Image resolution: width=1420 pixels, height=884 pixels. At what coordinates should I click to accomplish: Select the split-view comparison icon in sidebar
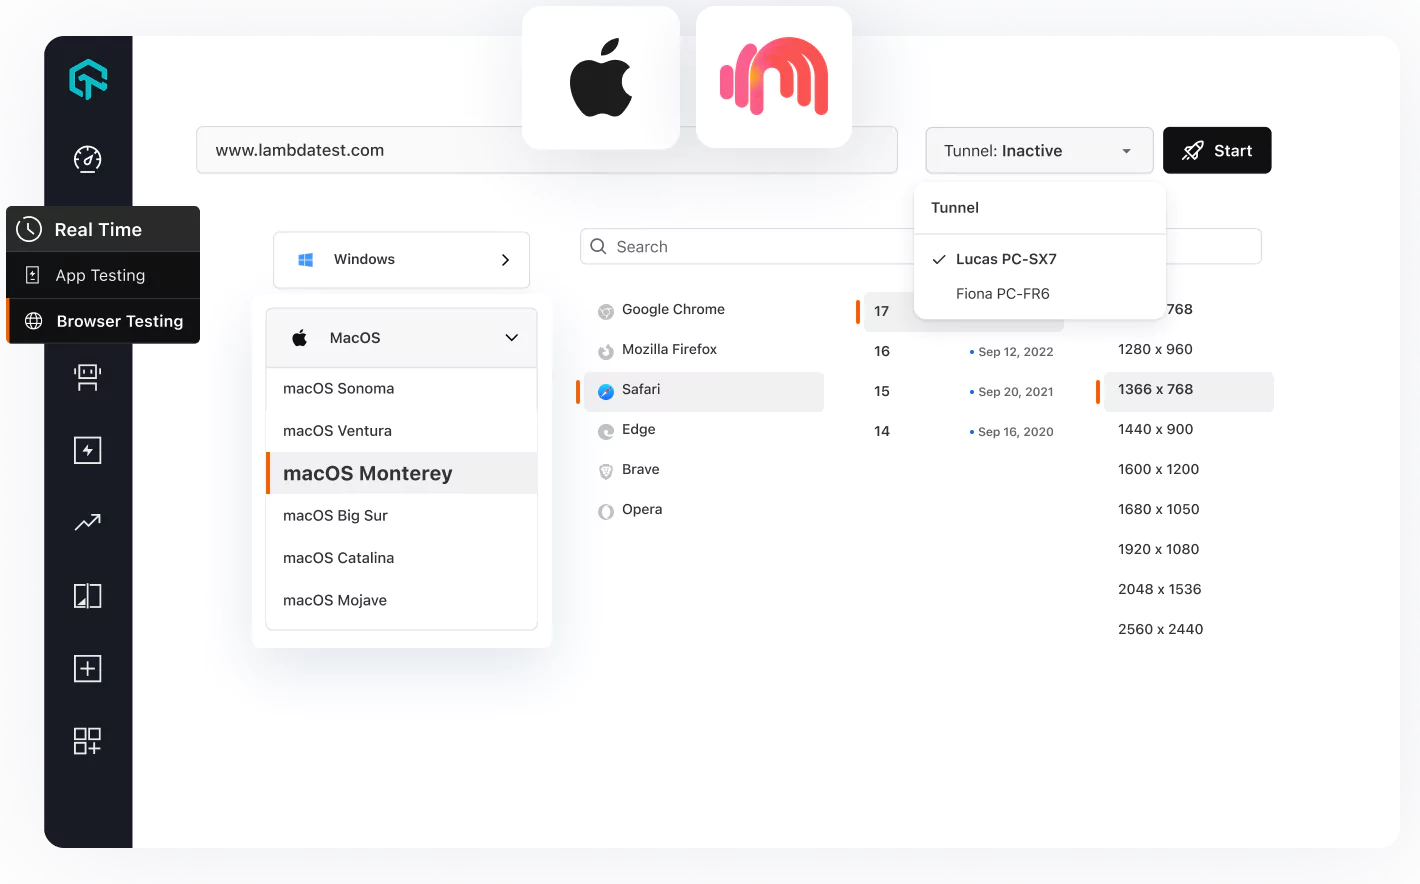[x=88, y=595]
